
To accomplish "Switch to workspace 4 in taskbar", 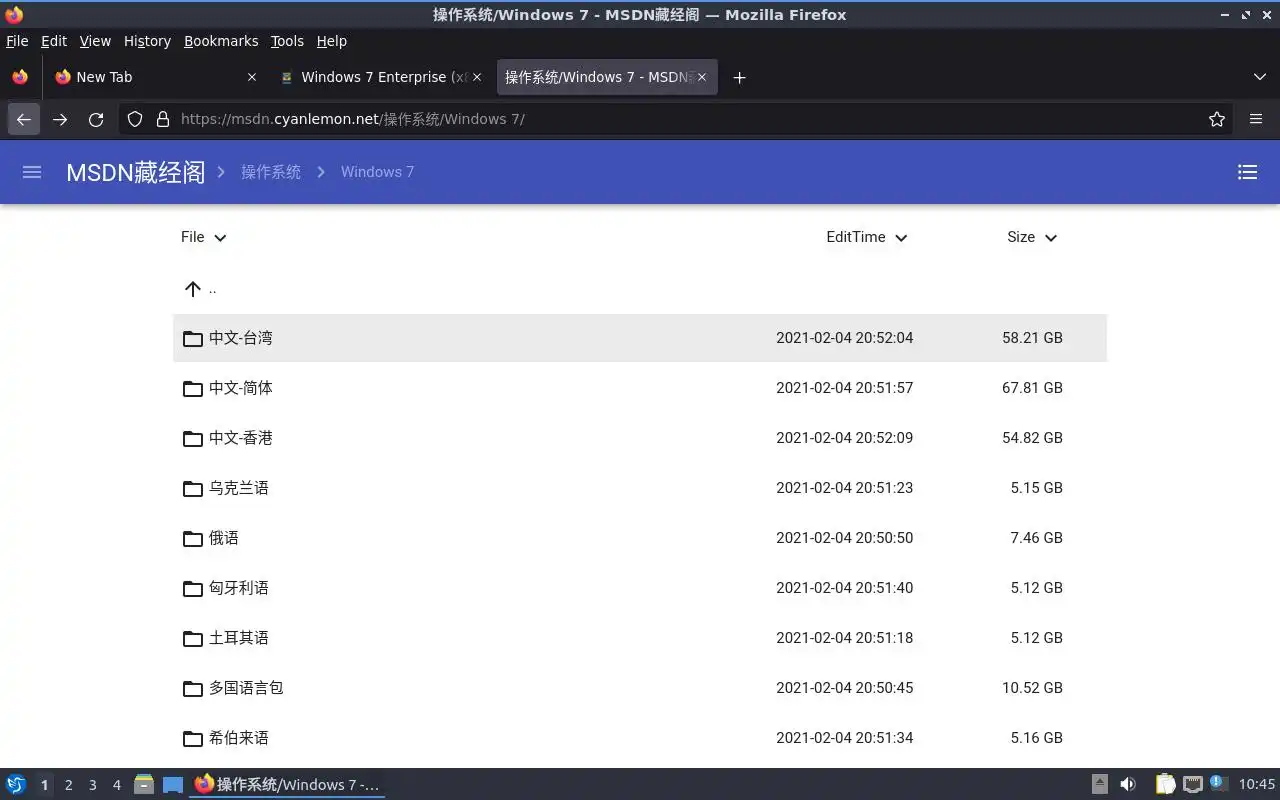I will tap(116, 785).
